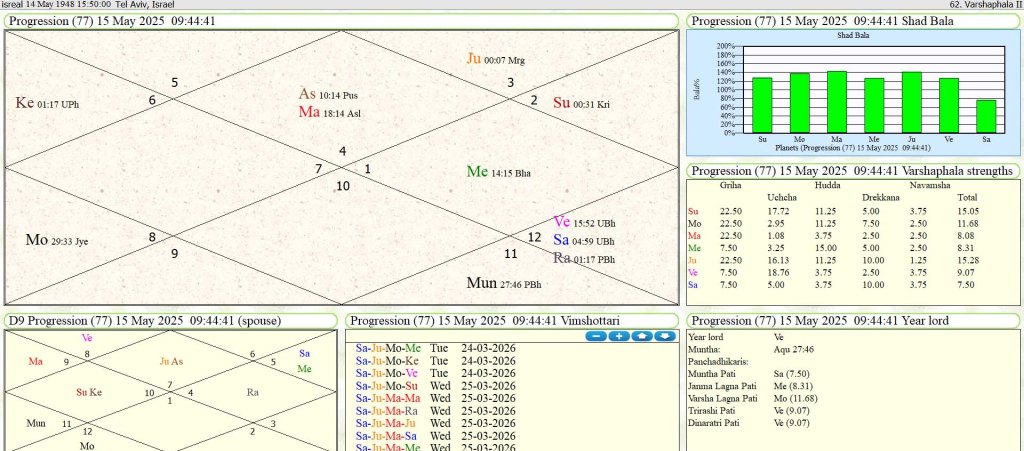Click the Varshaphala strengths panel title
Screen dimensions: 1024x451
850,171
